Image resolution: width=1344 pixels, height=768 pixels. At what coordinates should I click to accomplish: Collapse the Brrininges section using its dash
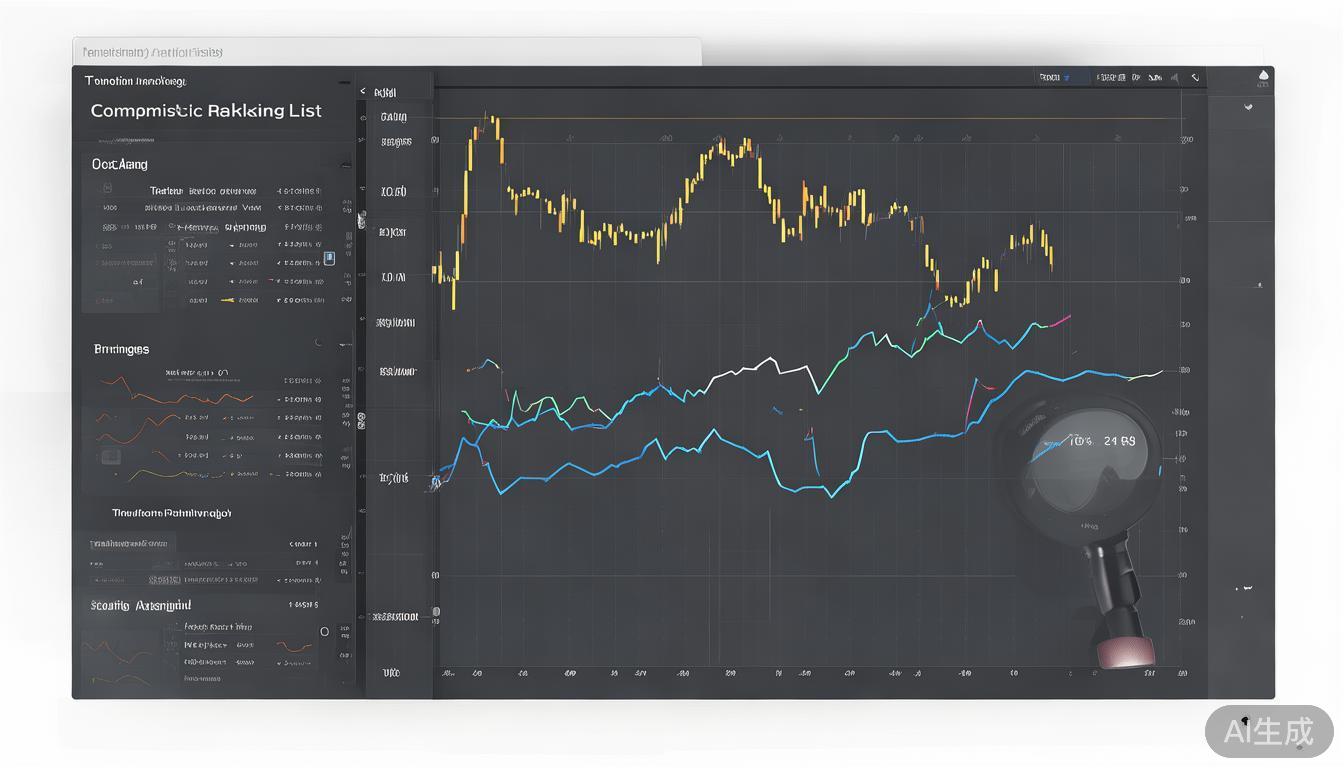click(x=345, y=345)
